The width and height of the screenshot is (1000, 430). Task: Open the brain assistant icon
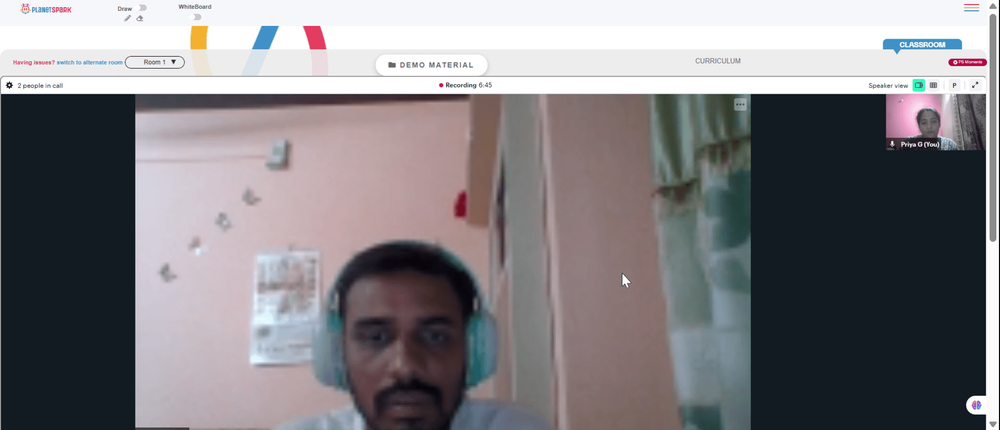pyautogui.click(x=976, y=405)
